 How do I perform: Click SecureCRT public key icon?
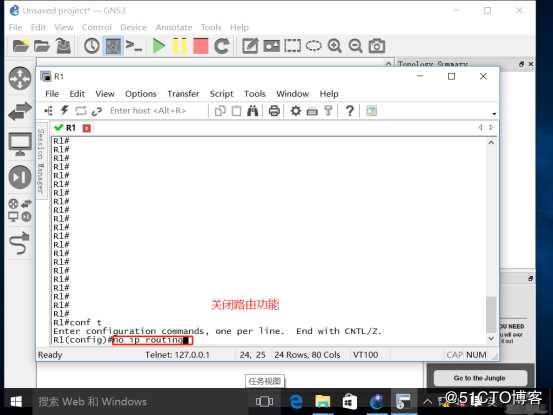[328, 111]
